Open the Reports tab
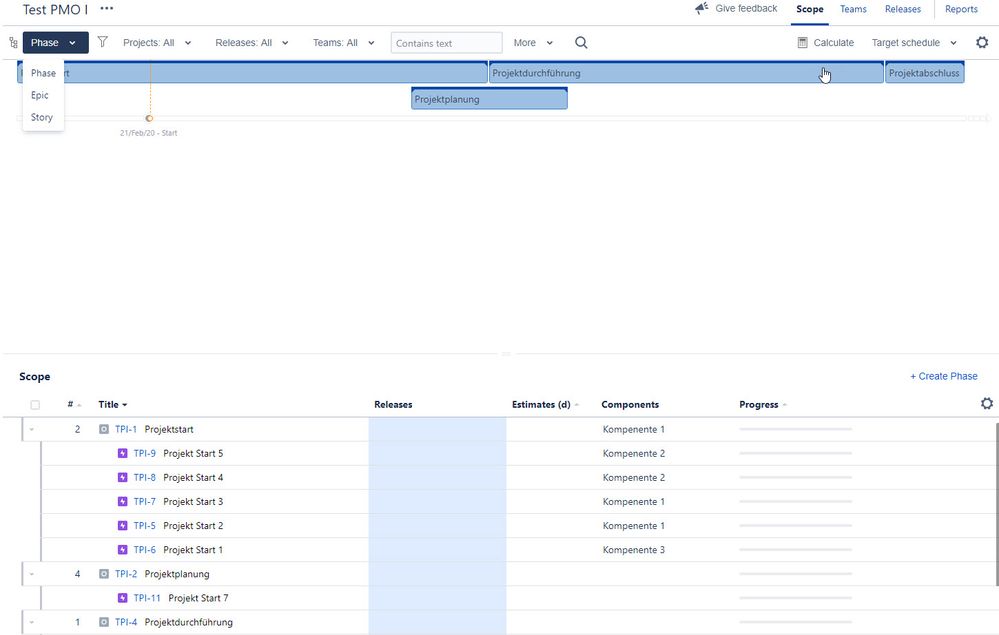The width and height of the screenshot is (999, 635). click(x=961, y=9)
